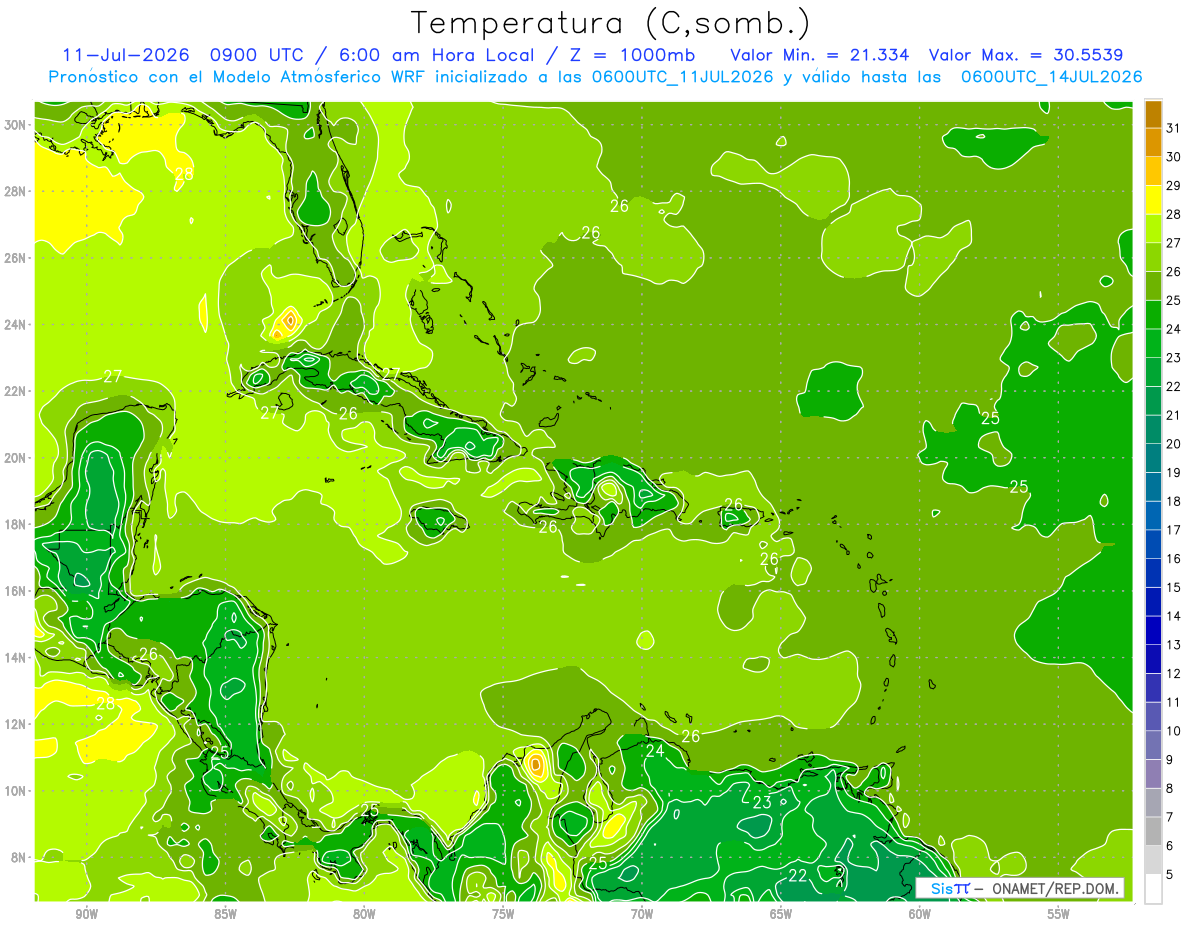Click the legend value 14
This screenshot has width=1200, height=927.
(1174, 616)
